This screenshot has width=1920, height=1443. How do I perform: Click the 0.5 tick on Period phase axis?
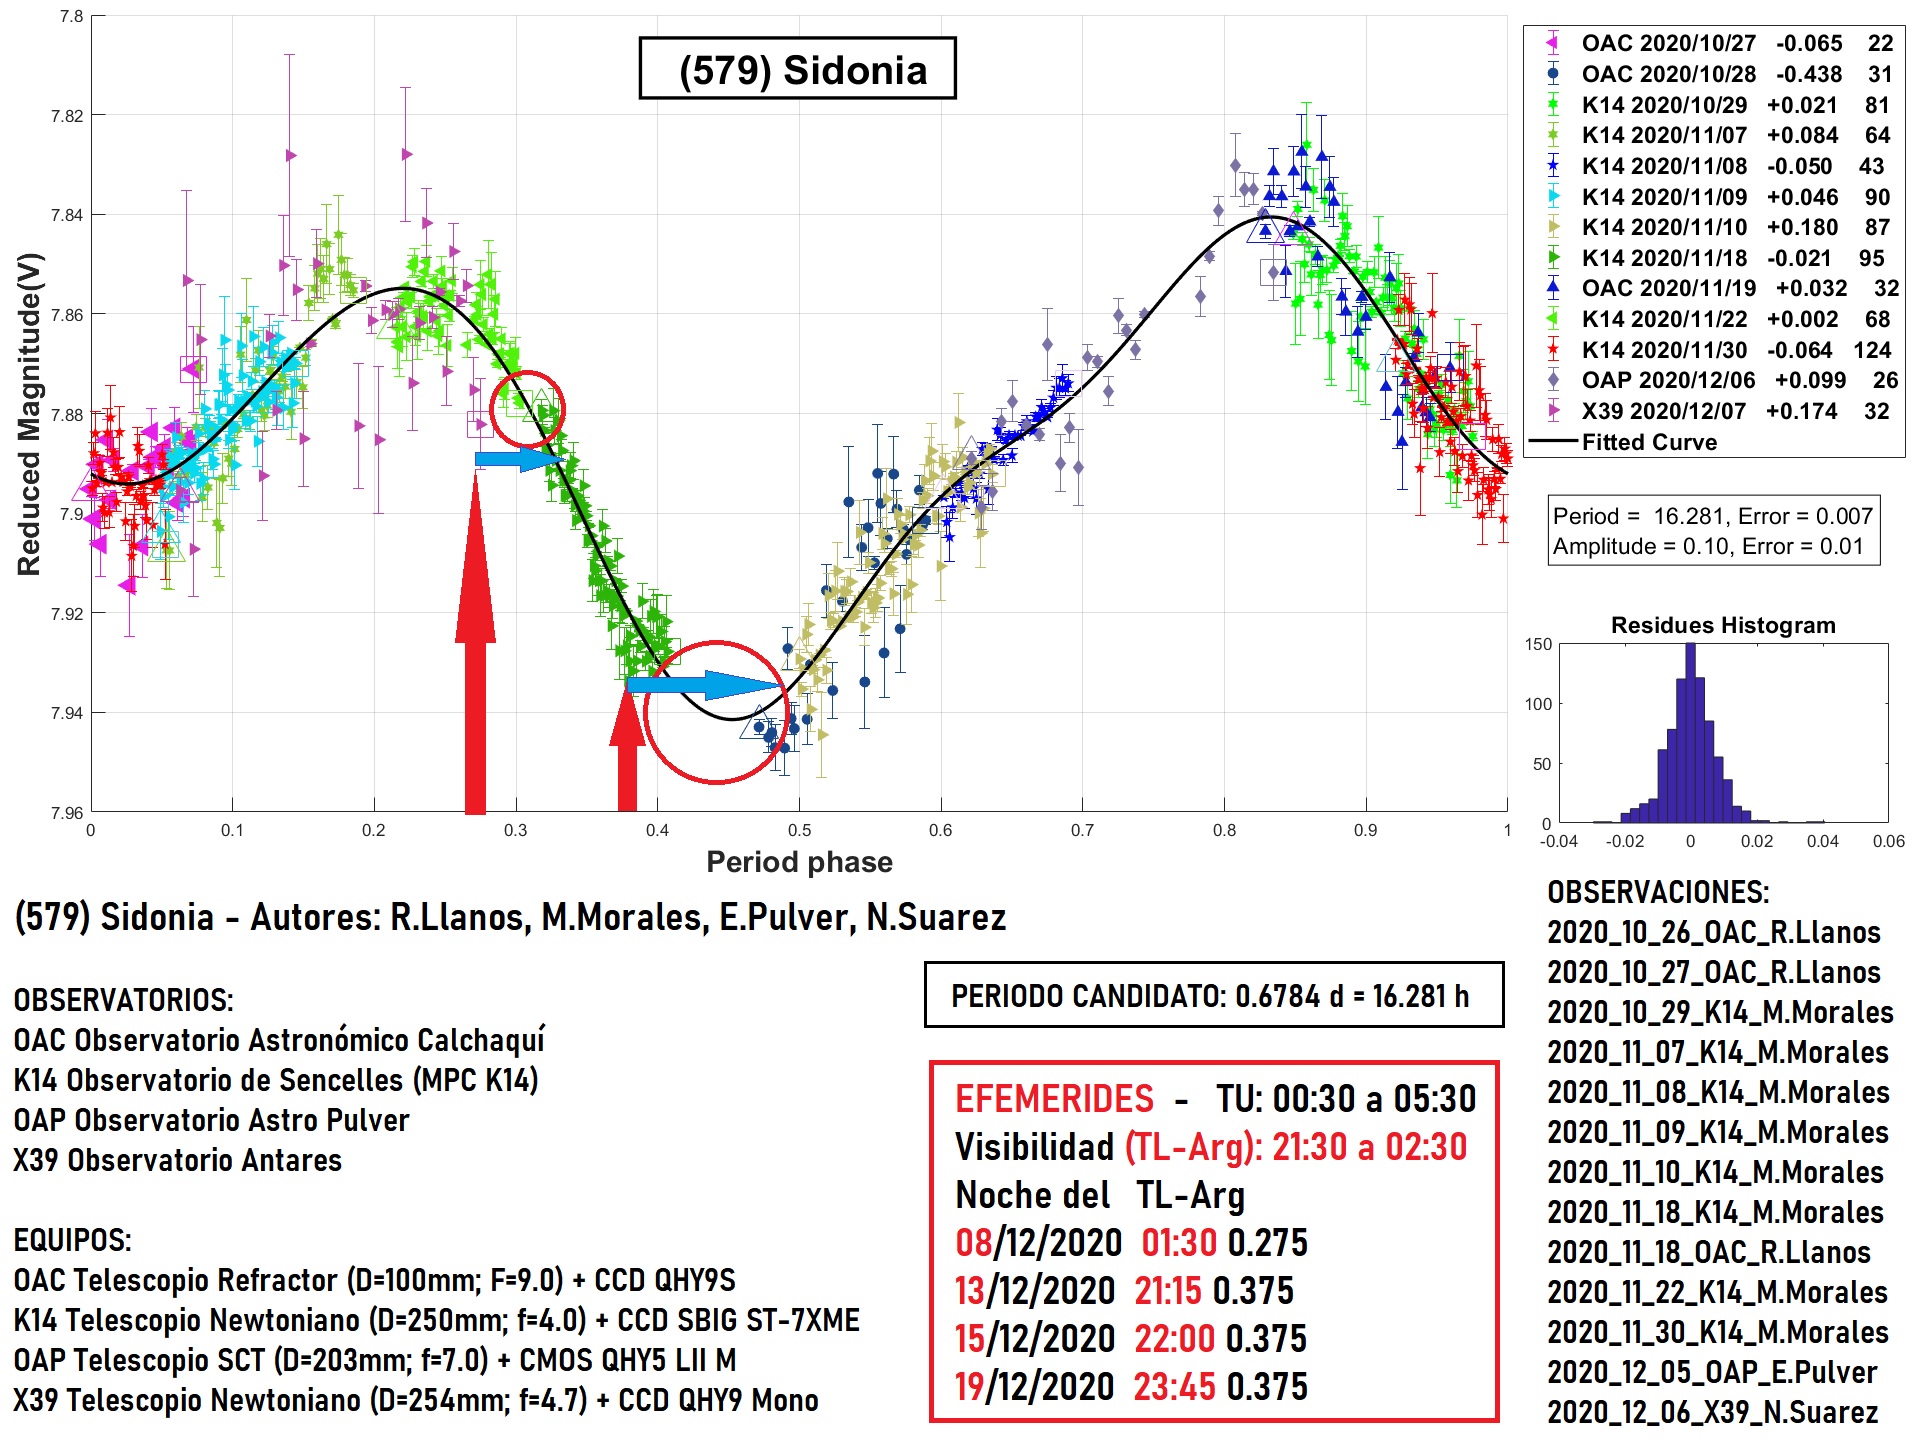[x=799, y=830]
